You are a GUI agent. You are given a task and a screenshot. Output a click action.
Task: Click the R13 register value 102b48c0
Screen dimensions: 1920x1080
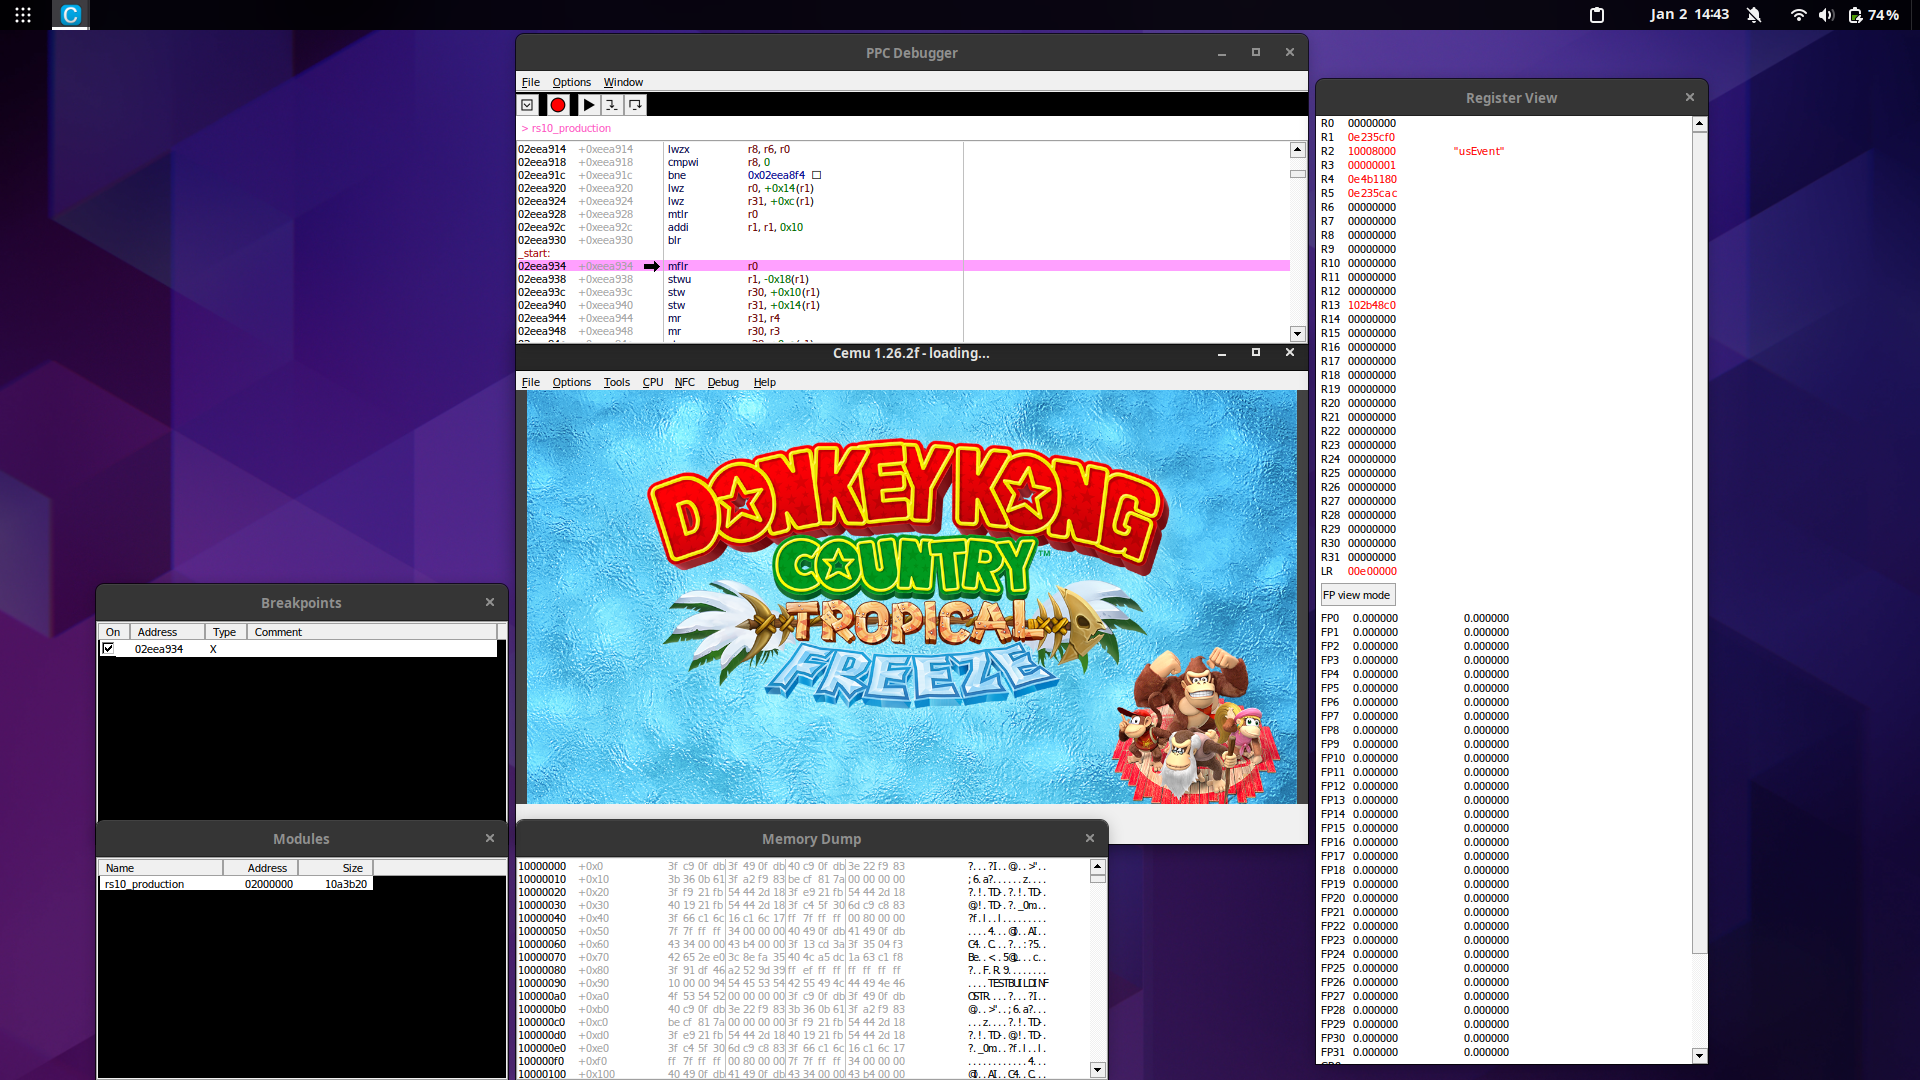click(1372, 306)
